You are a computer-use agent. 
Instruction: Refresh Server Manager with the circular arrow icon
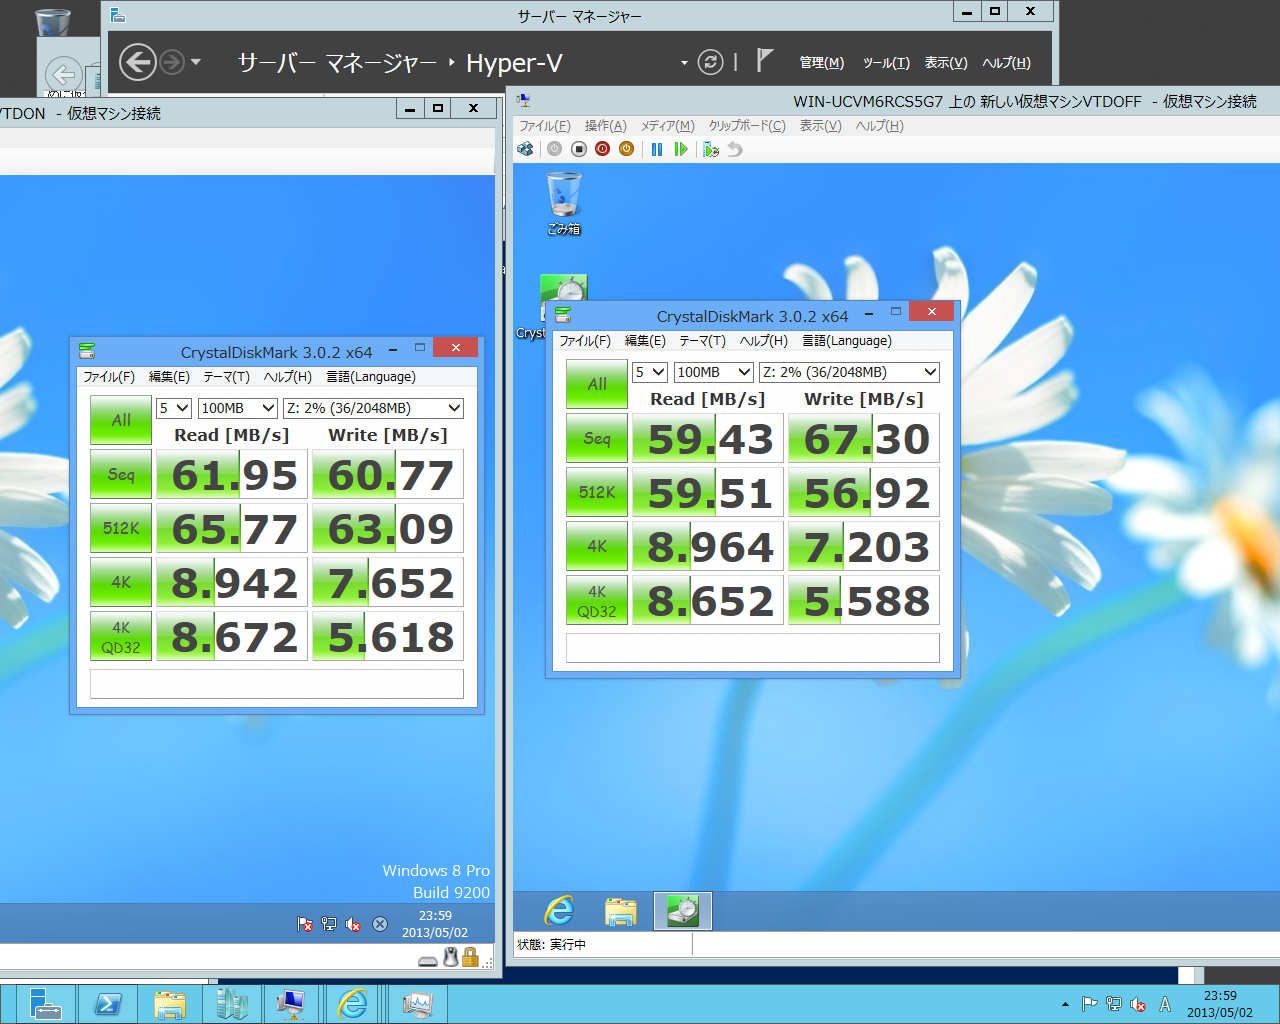[x=710, y=62]
